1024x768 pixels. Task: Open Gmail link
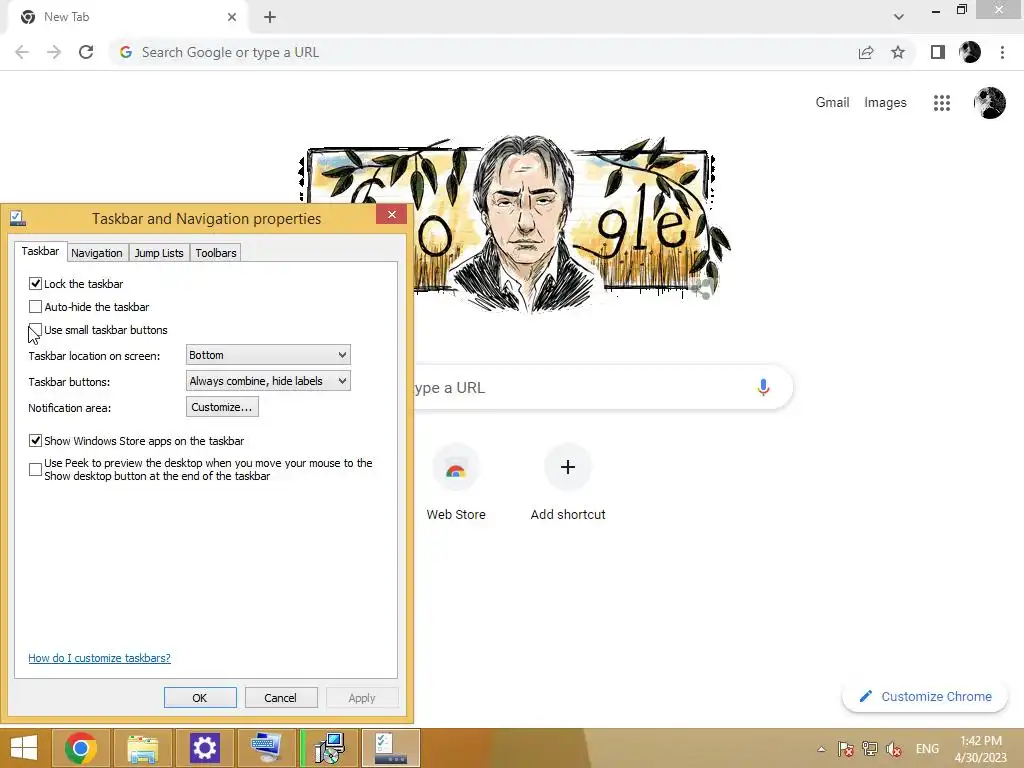click(x=832, y=103)
